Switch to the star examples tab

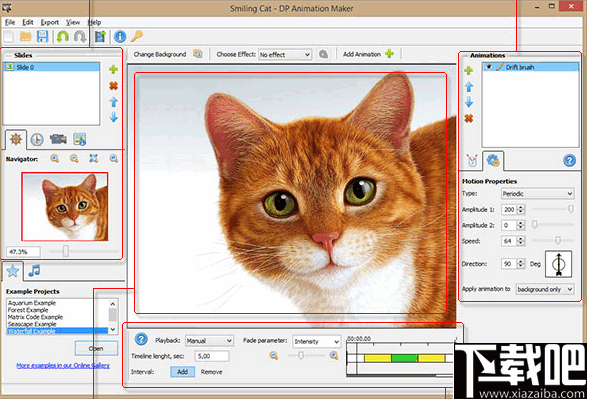pyautogui.click(x=12, y=271)
